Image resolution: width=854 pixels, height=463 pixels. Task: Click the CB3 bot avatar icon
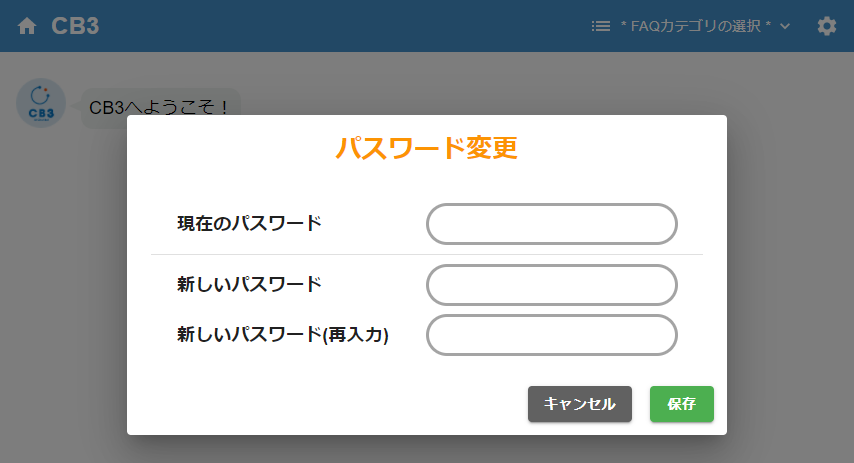(41, 103)
